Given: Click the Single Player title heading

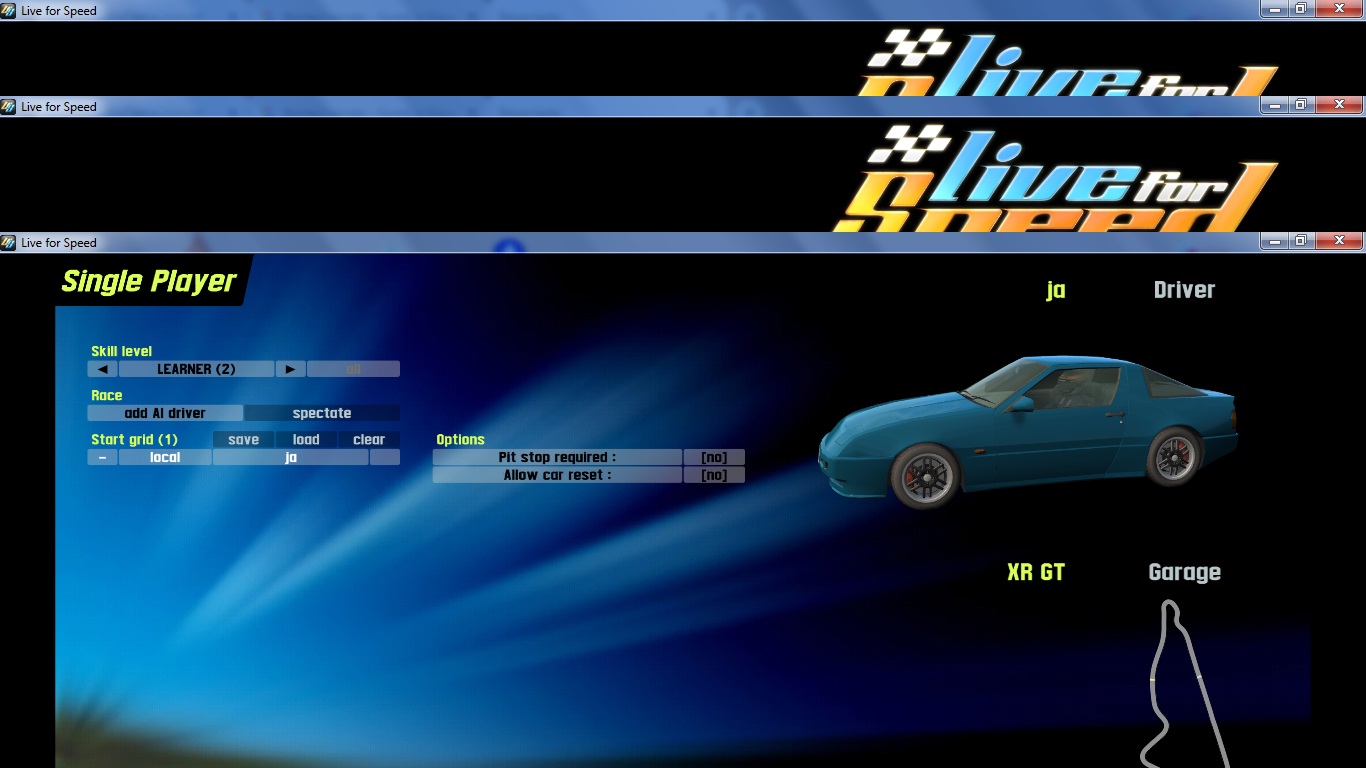Looking at the screenshot, I should 149,282.
